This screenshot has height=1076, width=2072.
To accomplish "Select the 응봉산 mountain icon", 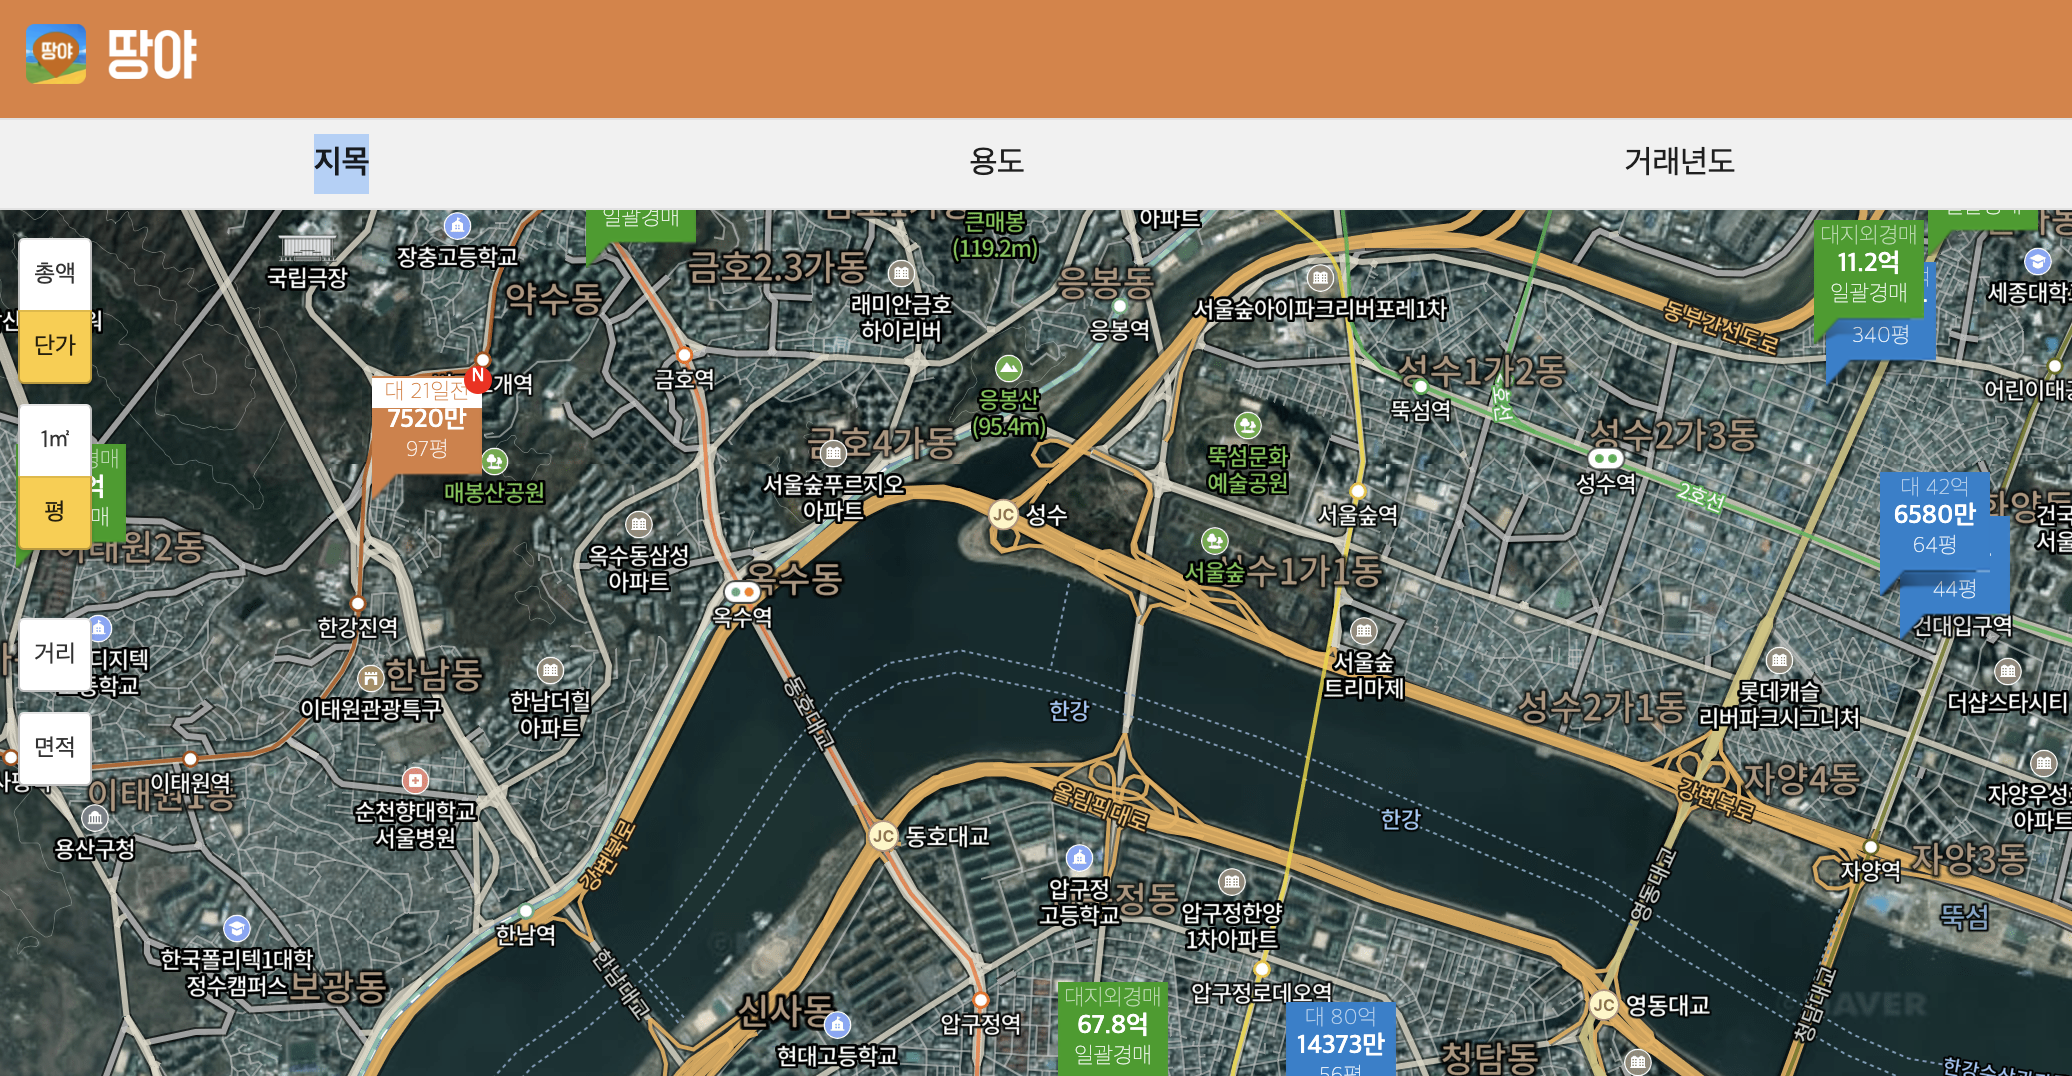I will [x=1009, y=369].
